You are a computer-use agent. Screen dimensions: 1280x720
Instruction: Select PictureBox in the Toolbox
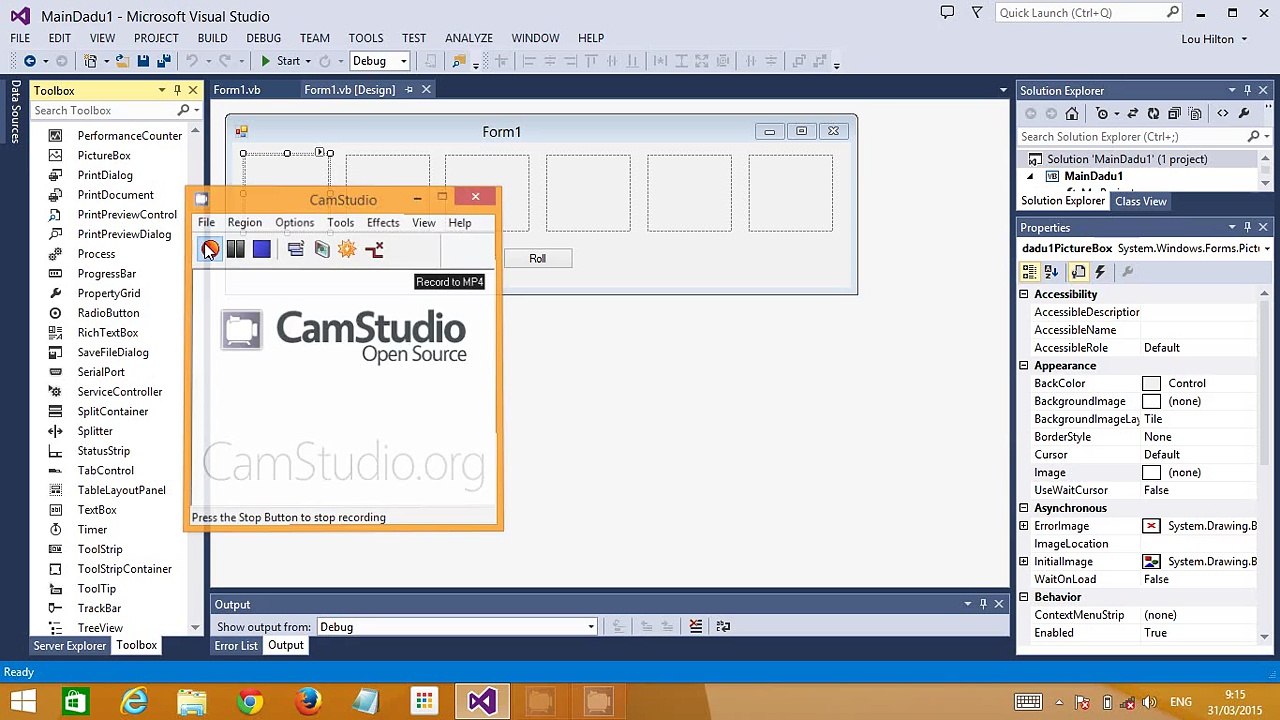pyautogui.click(x=104, y=156)
